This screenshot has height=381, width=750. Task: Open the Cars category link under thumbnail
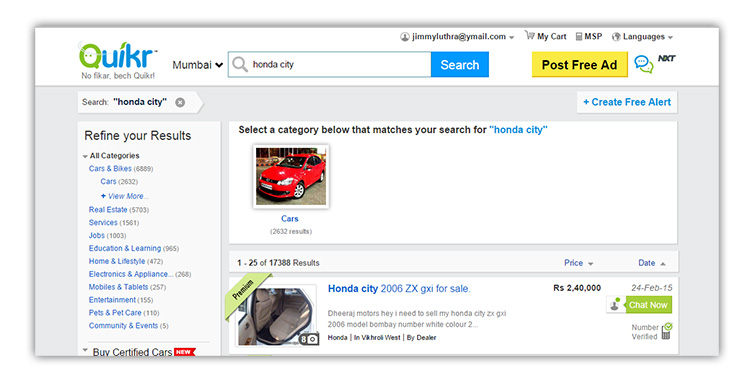(290, 218)
